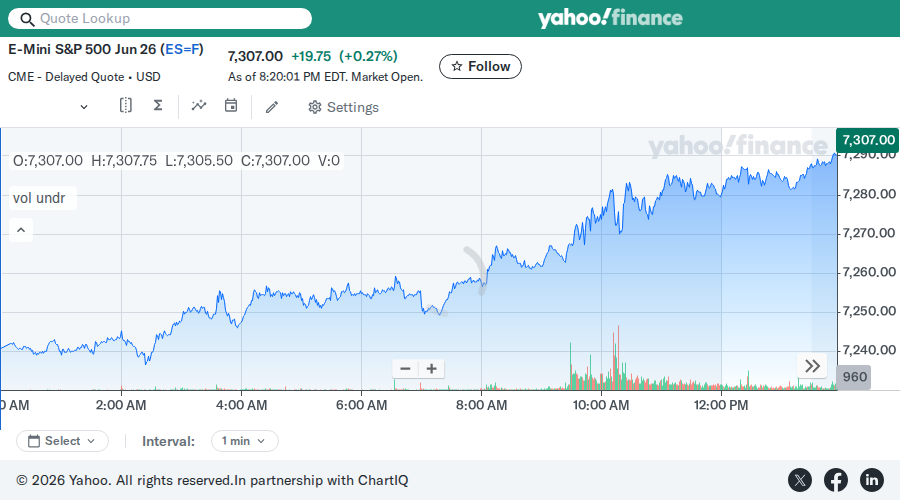This screenshot has width=900, height=500.
Task: Open the Select date range dropdown
Action: [x=63, y=441]
